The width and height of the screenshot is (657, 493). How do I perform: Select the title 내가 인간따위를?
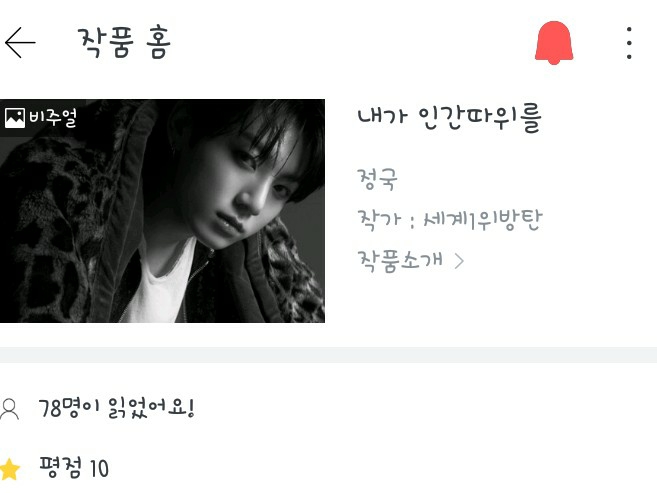[x=450, y=117]
